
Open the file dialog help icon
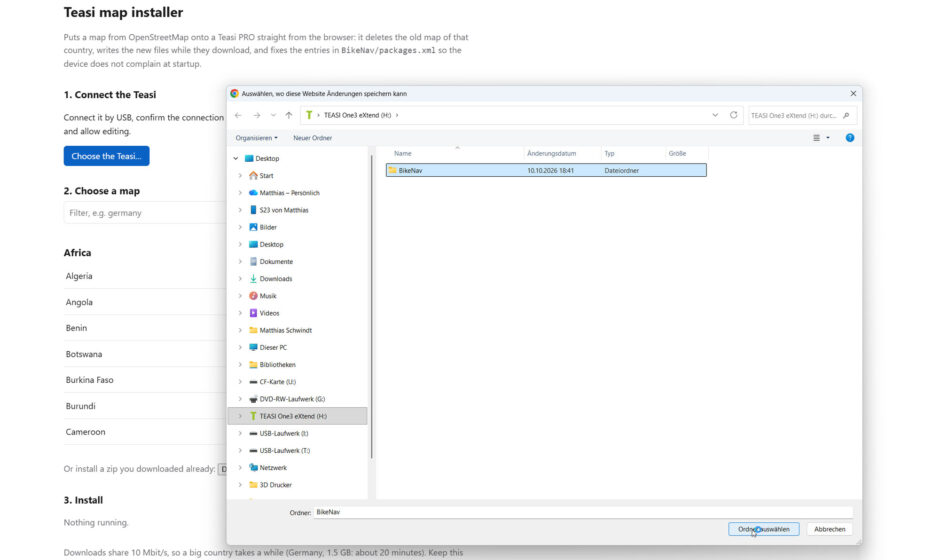pyautogui.click(x=849, y=138)
